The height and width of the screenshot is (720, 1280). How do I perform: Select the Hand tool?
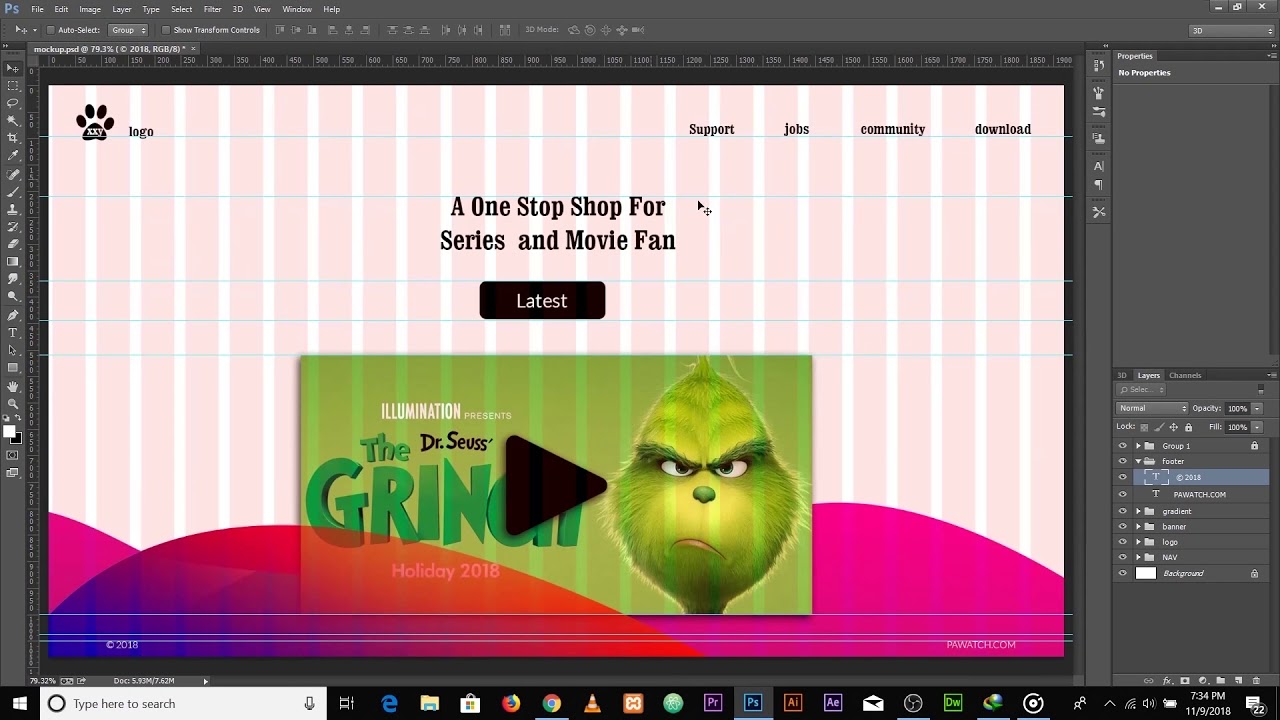click(12, 386)
